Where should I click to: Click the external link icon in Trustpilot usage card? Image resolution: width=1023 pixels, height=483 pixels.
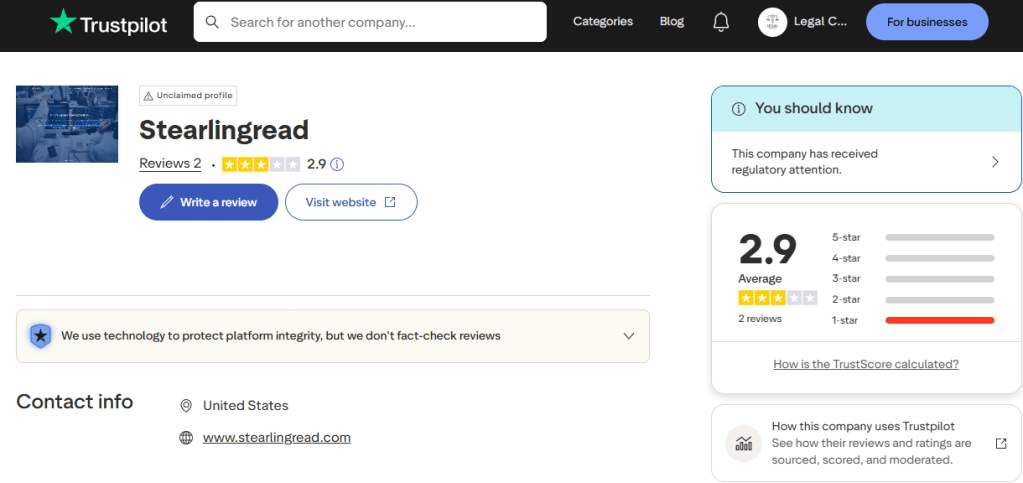click(1001, 443)
